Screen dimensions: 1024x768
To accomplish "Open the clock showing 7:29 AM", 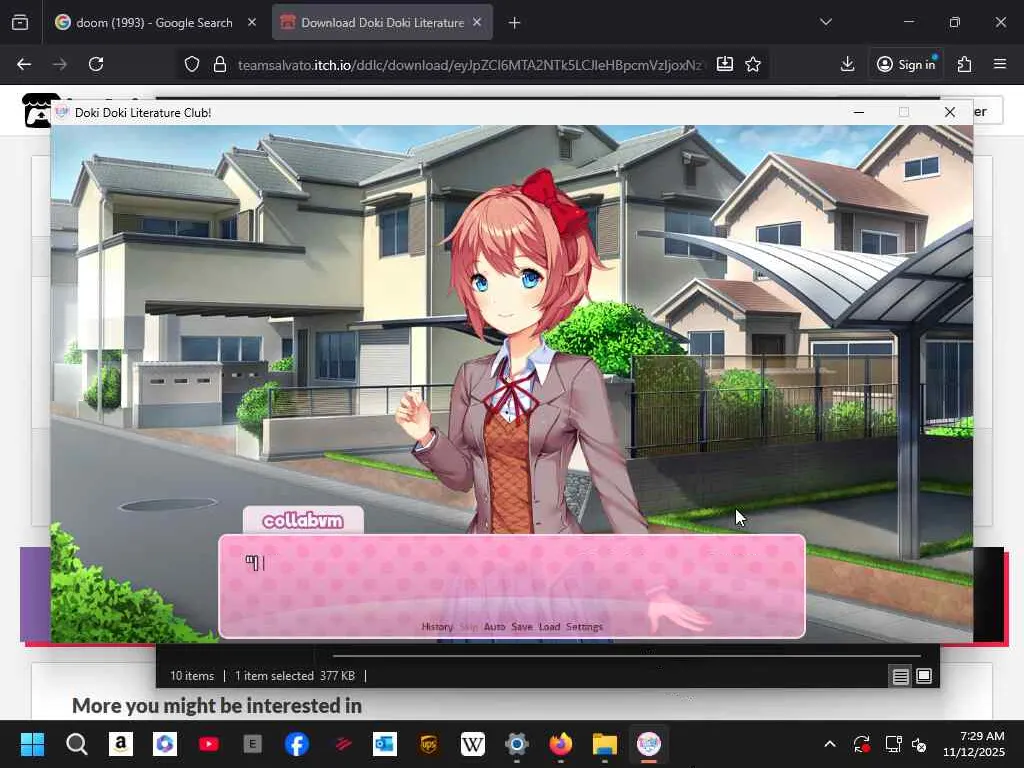I will (974, 744).
